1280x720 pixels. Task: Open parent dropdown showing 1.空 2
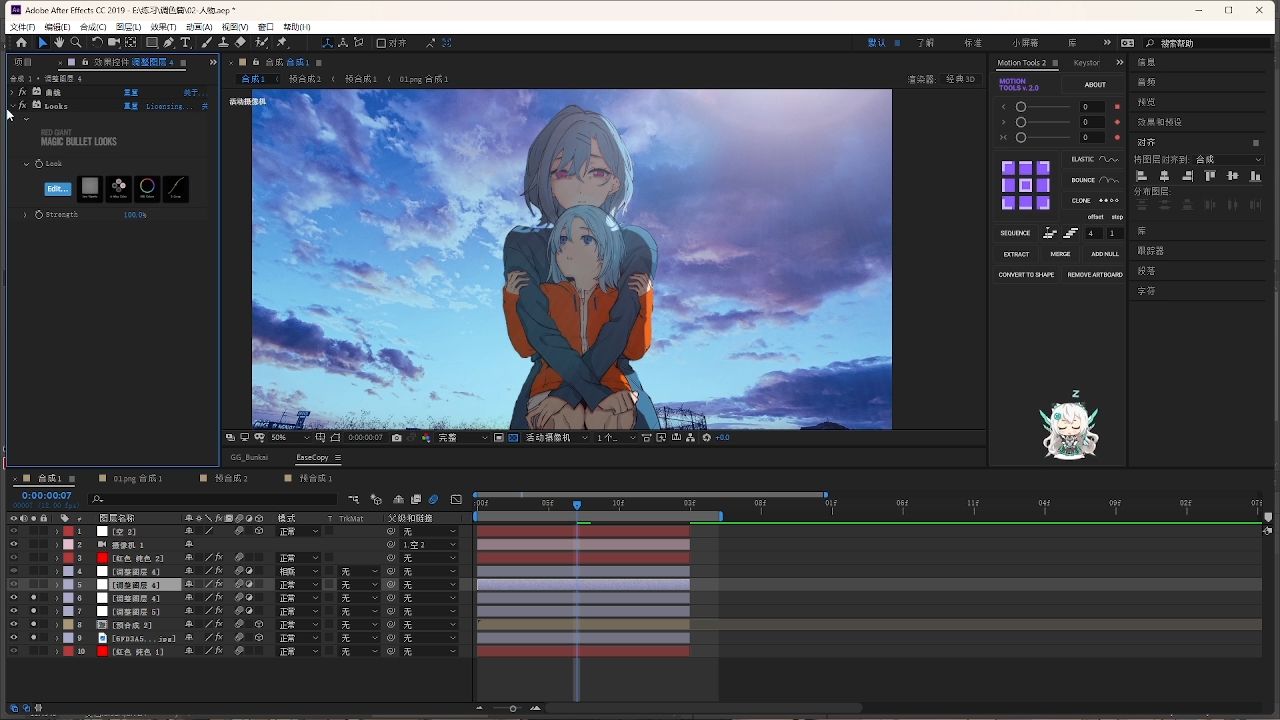click(429, 545)
